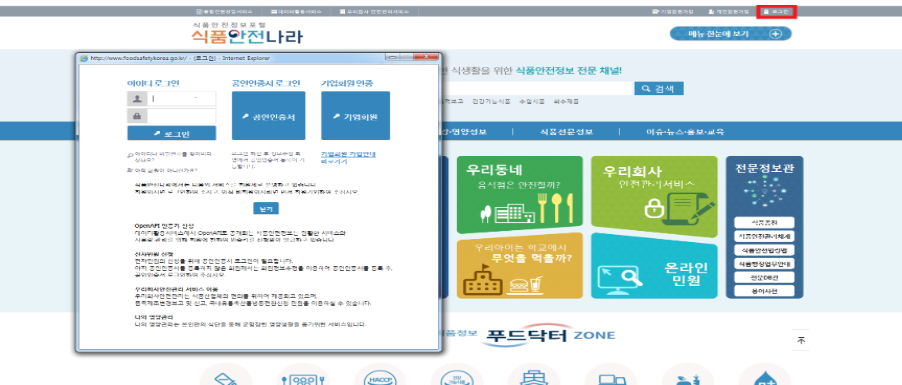Open 이슈·뉴스·홍보·교육 menu
This screenshot has height=385, width=902.
coord(685,132)
